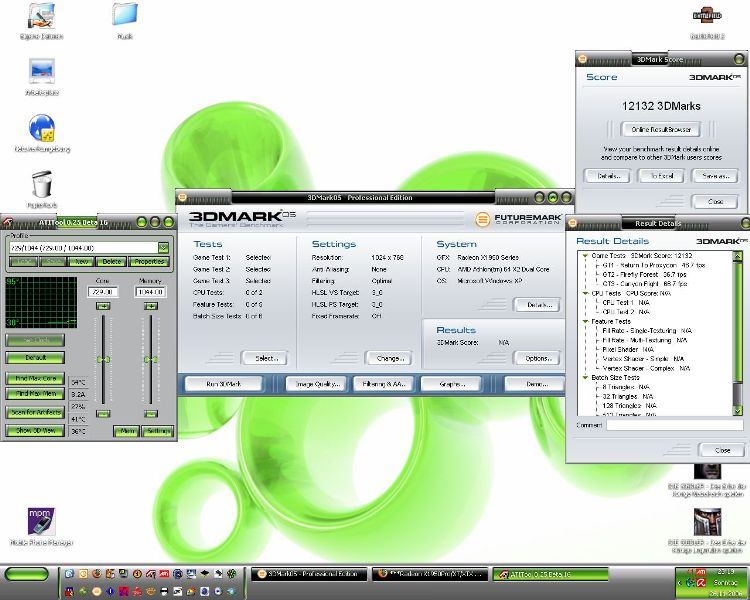Viewport: 750px width, 600px height.
Task: Open Graphs... in 3DMark05
Action: 451,384
